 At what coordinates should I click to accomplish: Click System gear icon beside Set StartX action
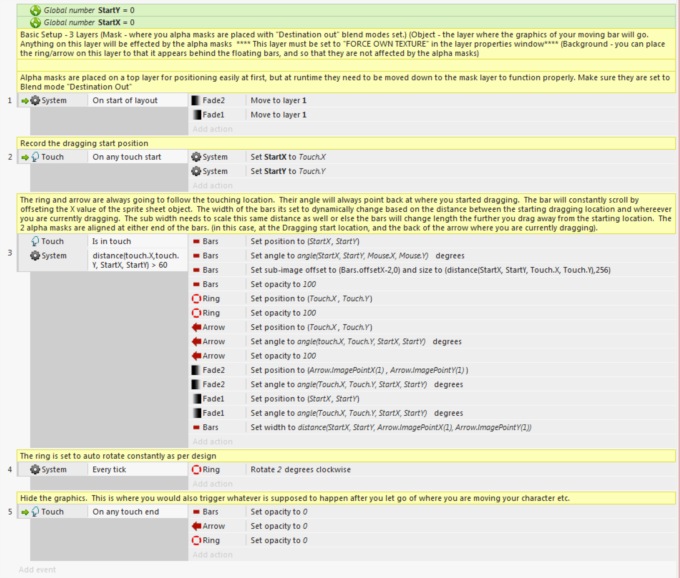[x=196, y=157]
